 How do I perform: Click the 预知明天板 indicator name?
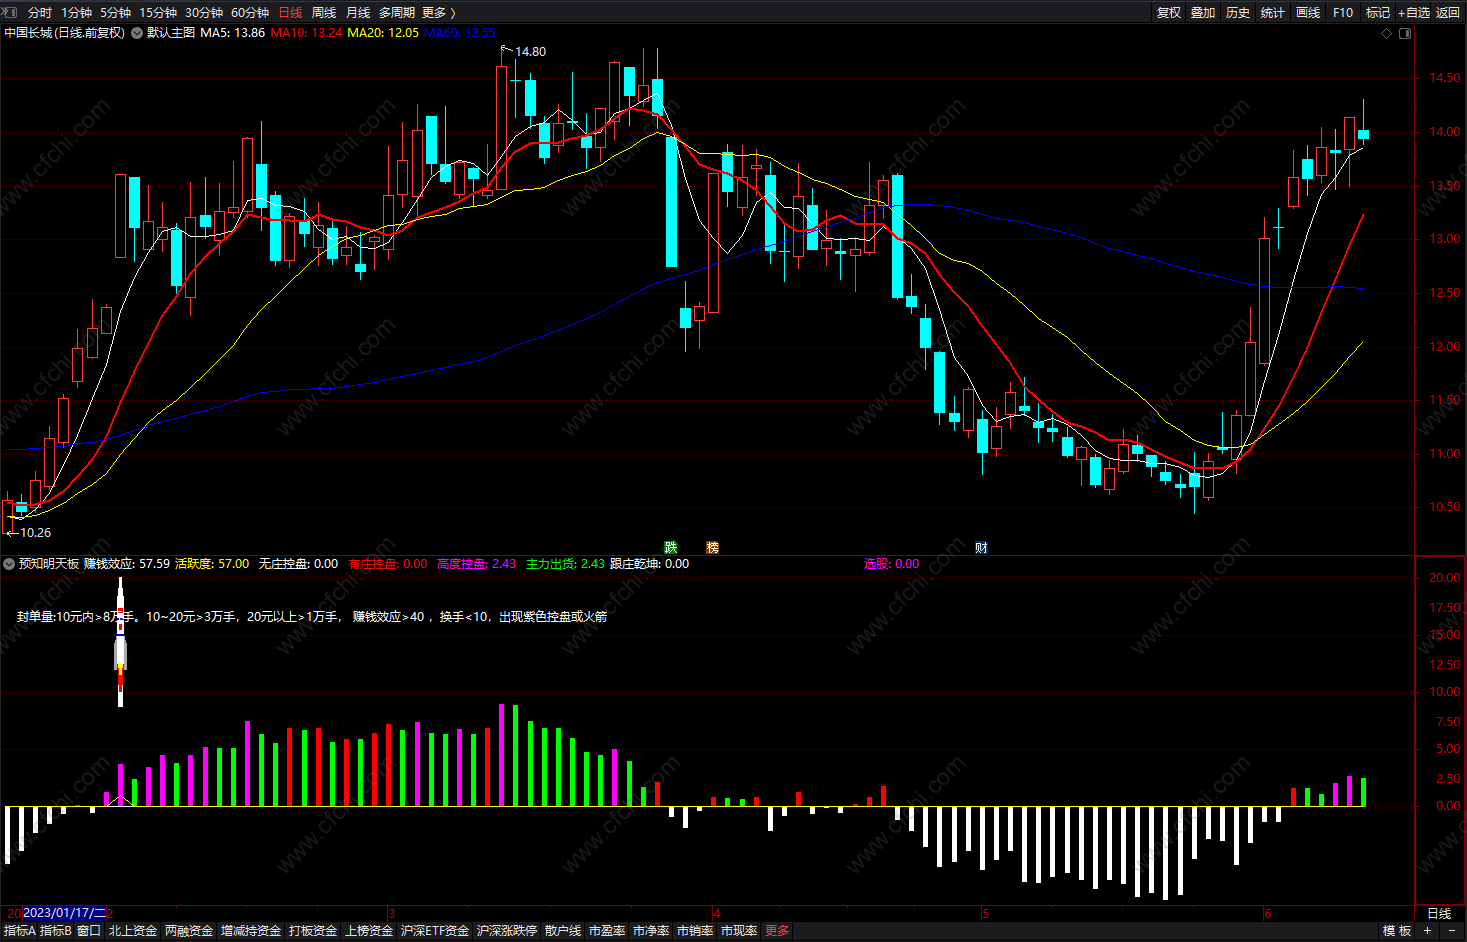(49, 564)
